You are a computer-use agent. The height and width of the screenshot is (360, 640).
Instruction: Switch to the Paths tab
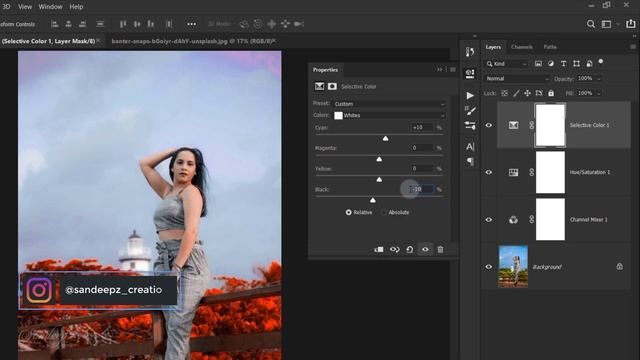(x=550, y=47)
